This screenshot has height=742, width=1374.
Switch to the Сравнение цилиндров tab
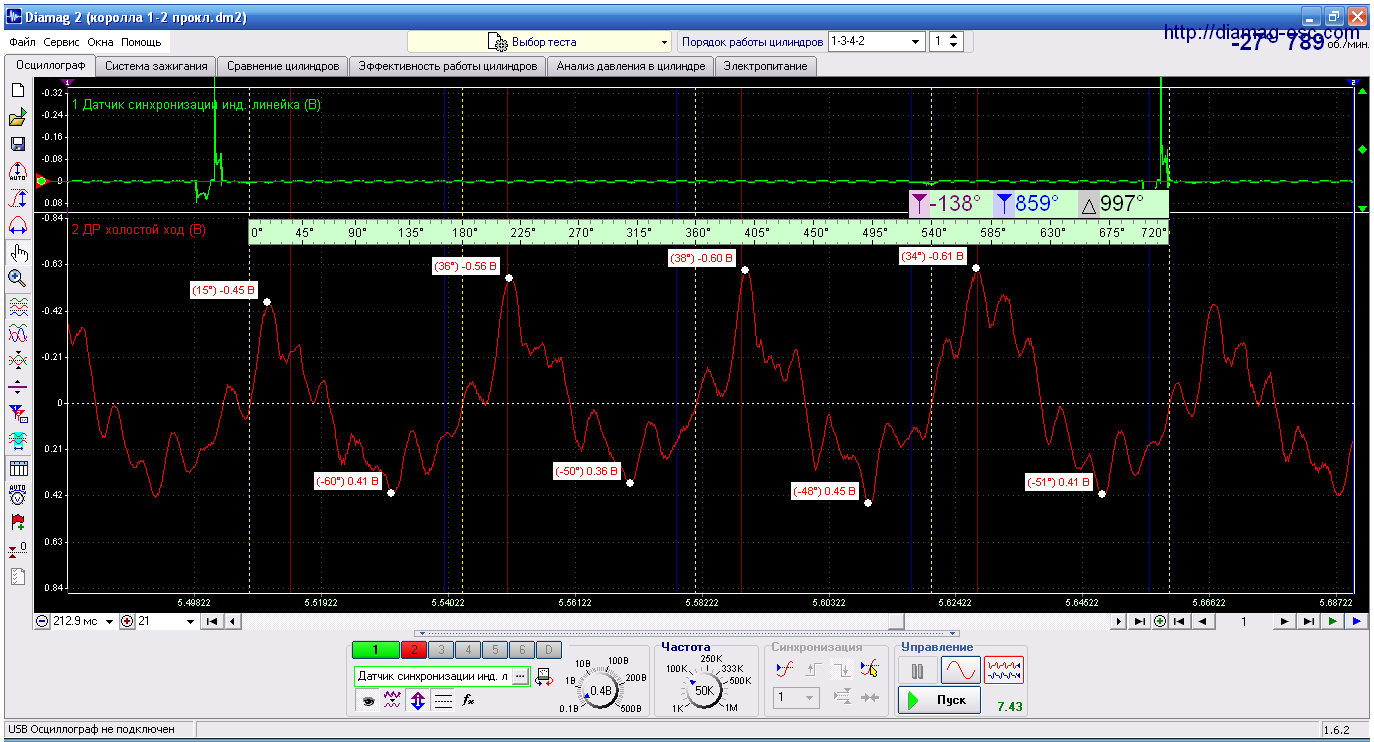(x=282, y=66)
